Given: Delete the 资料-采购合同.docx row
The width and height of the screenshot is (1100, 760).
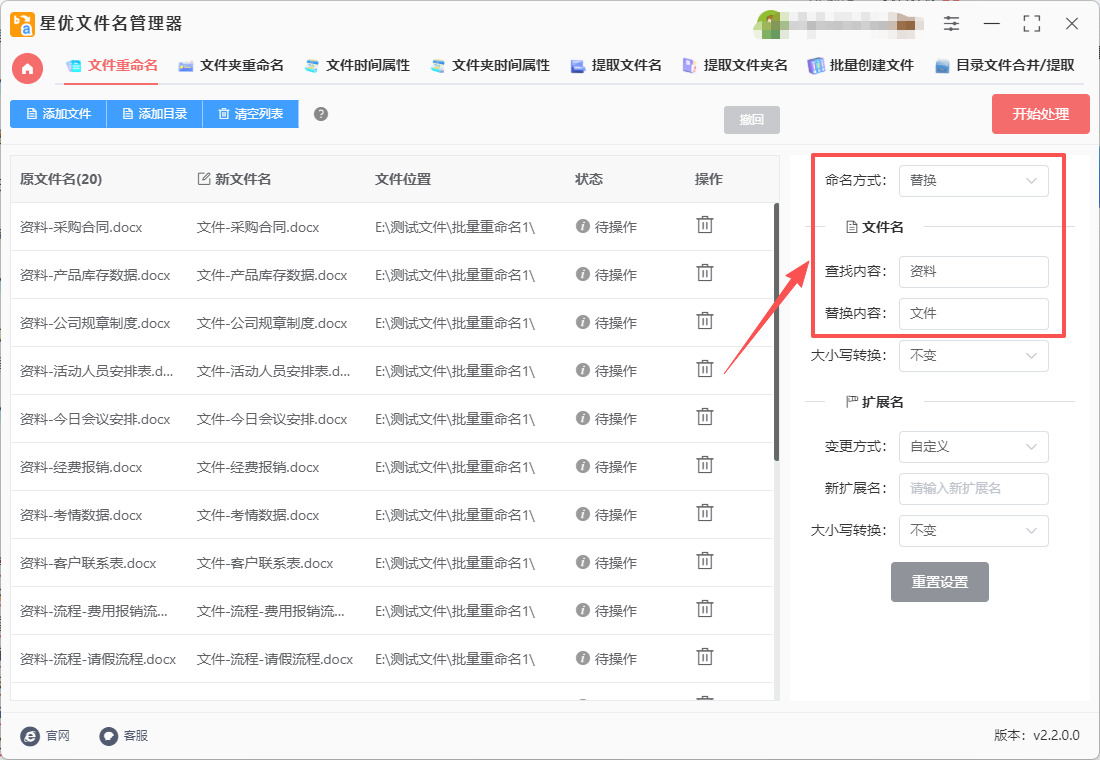Looking at the screenshot, I should (705, 225).
